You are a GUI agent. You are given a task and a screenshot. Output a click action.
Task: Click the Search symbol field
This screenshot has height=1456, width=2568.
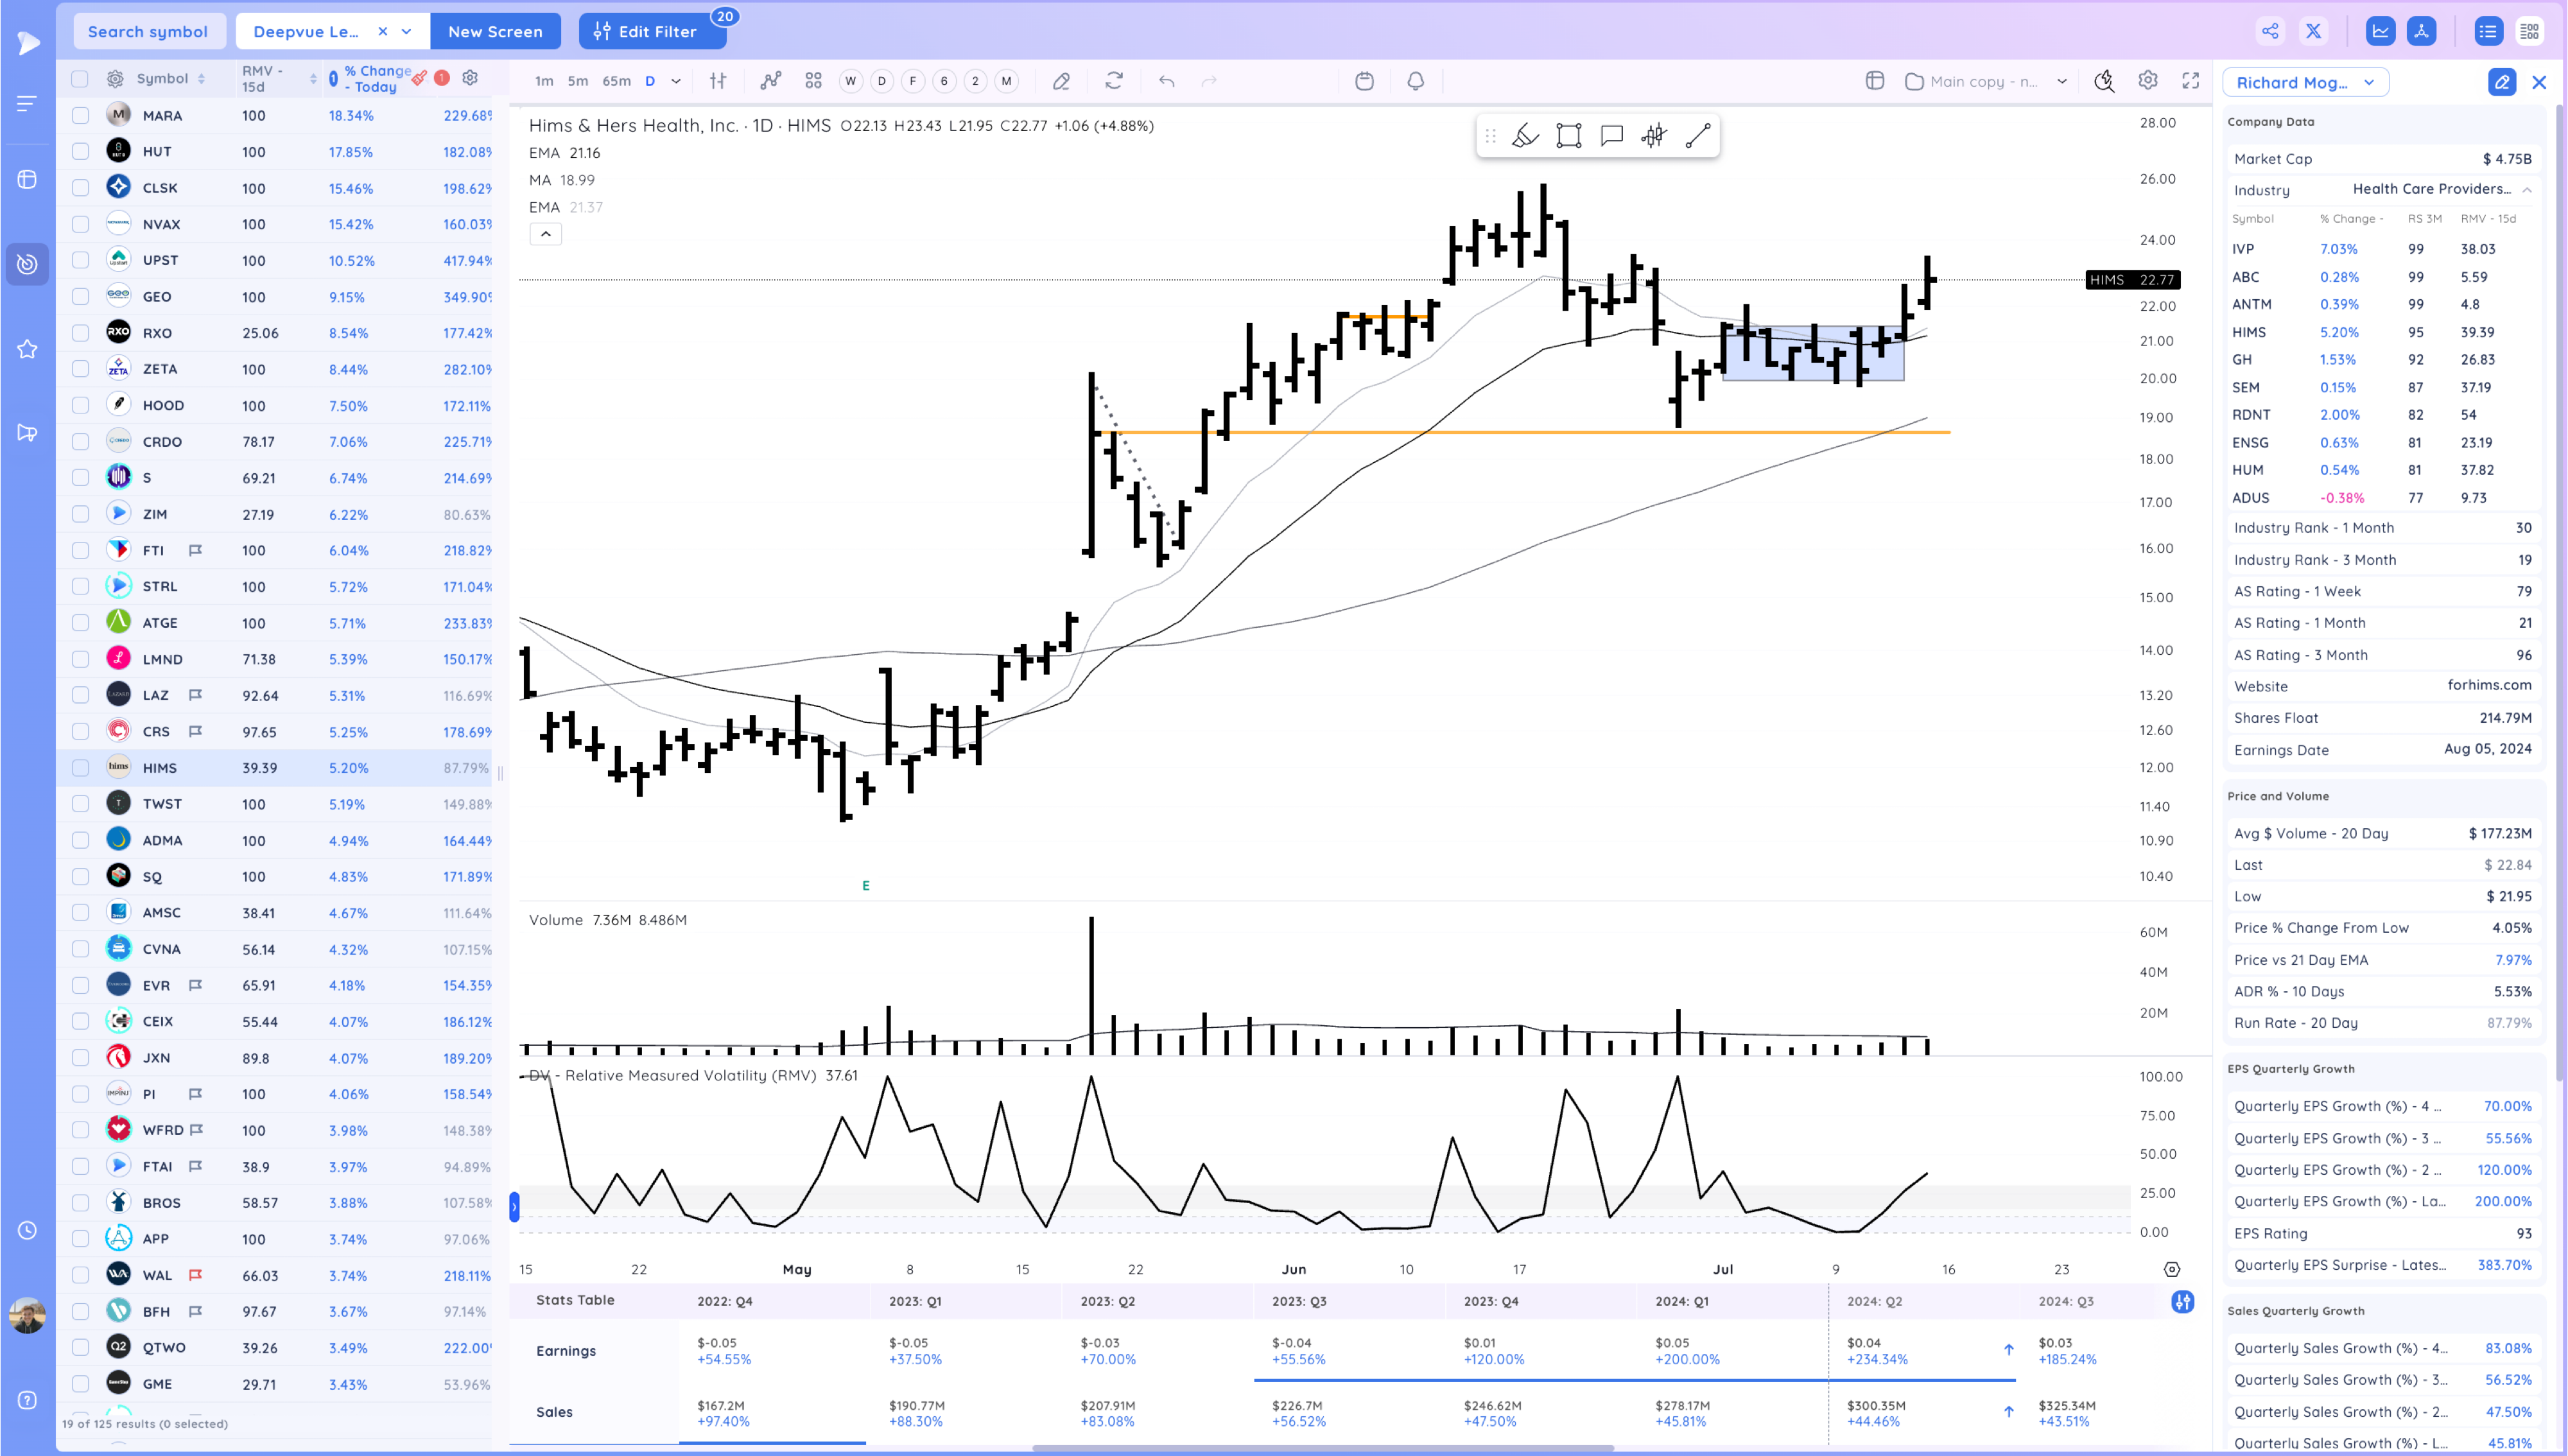[x=148, y=31]
